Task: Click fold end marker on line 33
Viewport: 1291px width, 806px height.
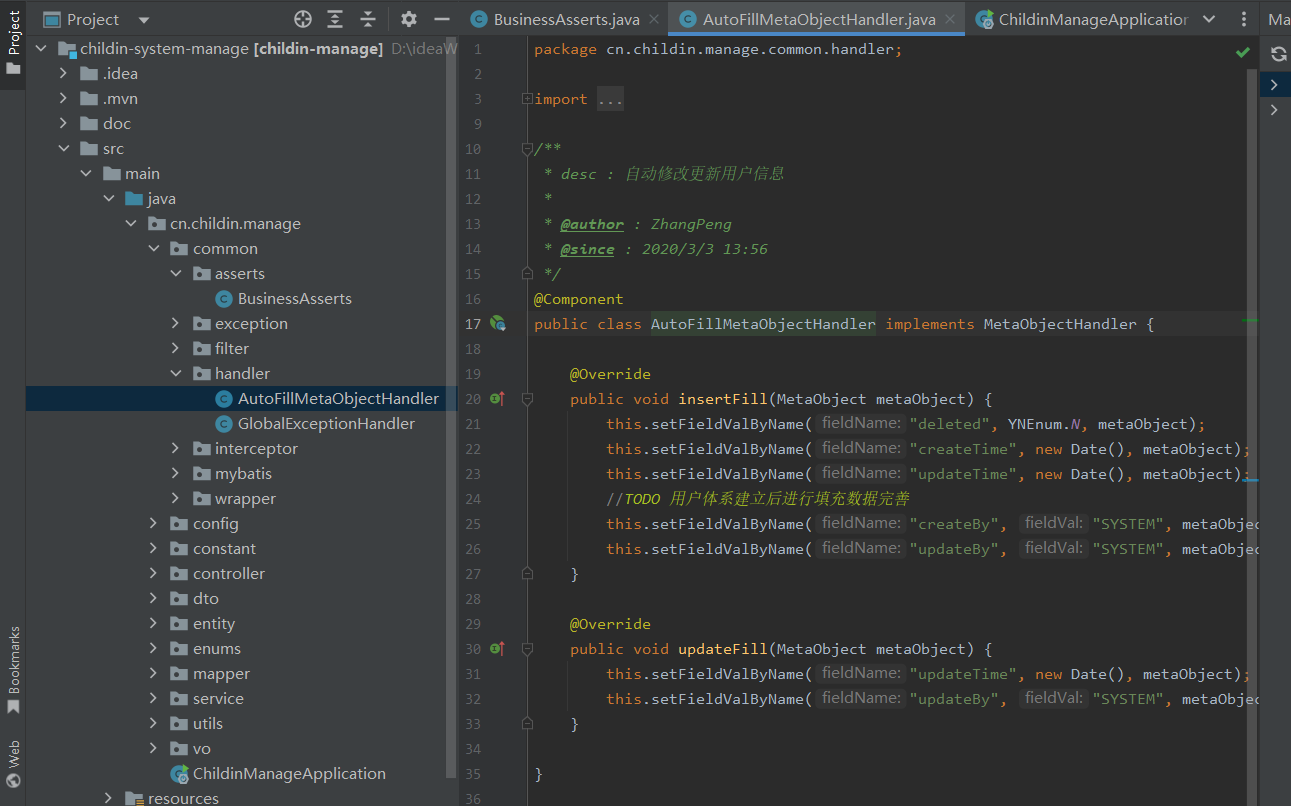Action: coord(527,724)
